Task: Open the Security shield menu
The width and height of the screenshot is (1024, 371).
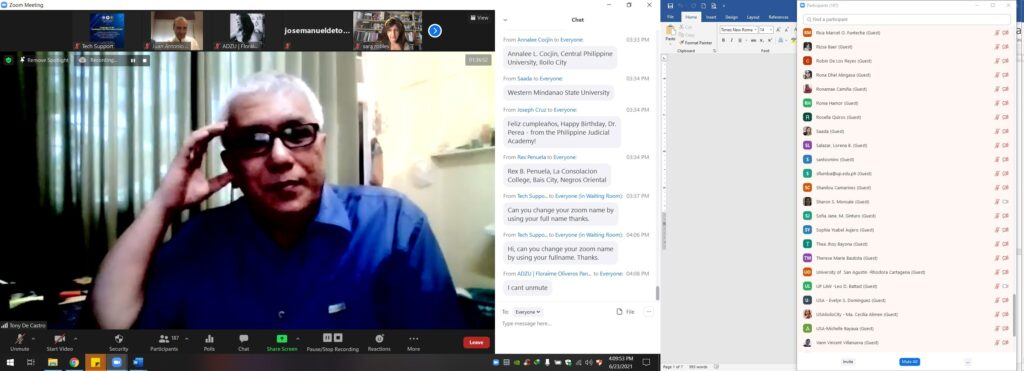Action: click(x=119, y=338)
